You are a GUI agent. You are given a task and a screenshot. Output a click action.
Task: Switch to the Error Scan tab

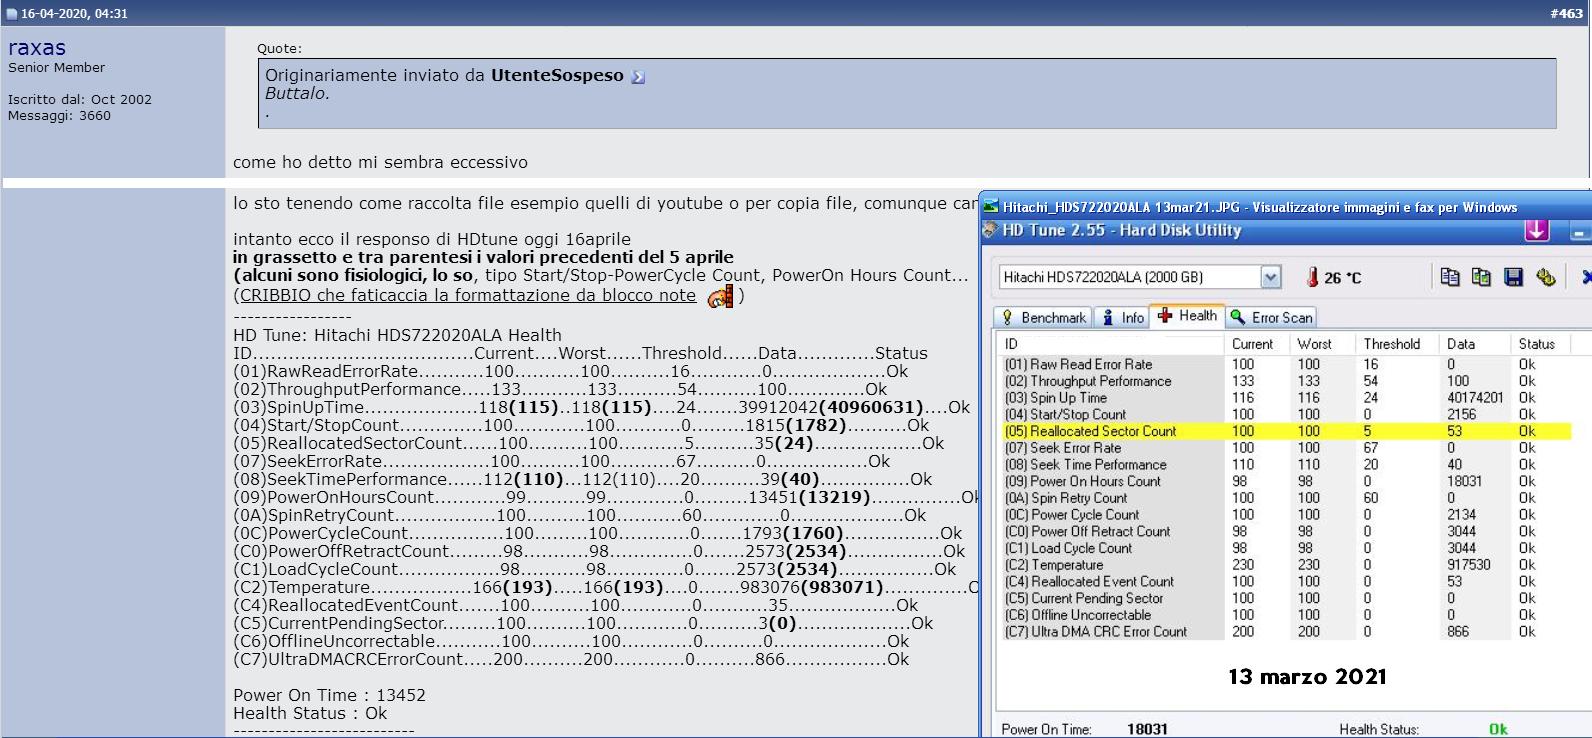click(1271, 317)
